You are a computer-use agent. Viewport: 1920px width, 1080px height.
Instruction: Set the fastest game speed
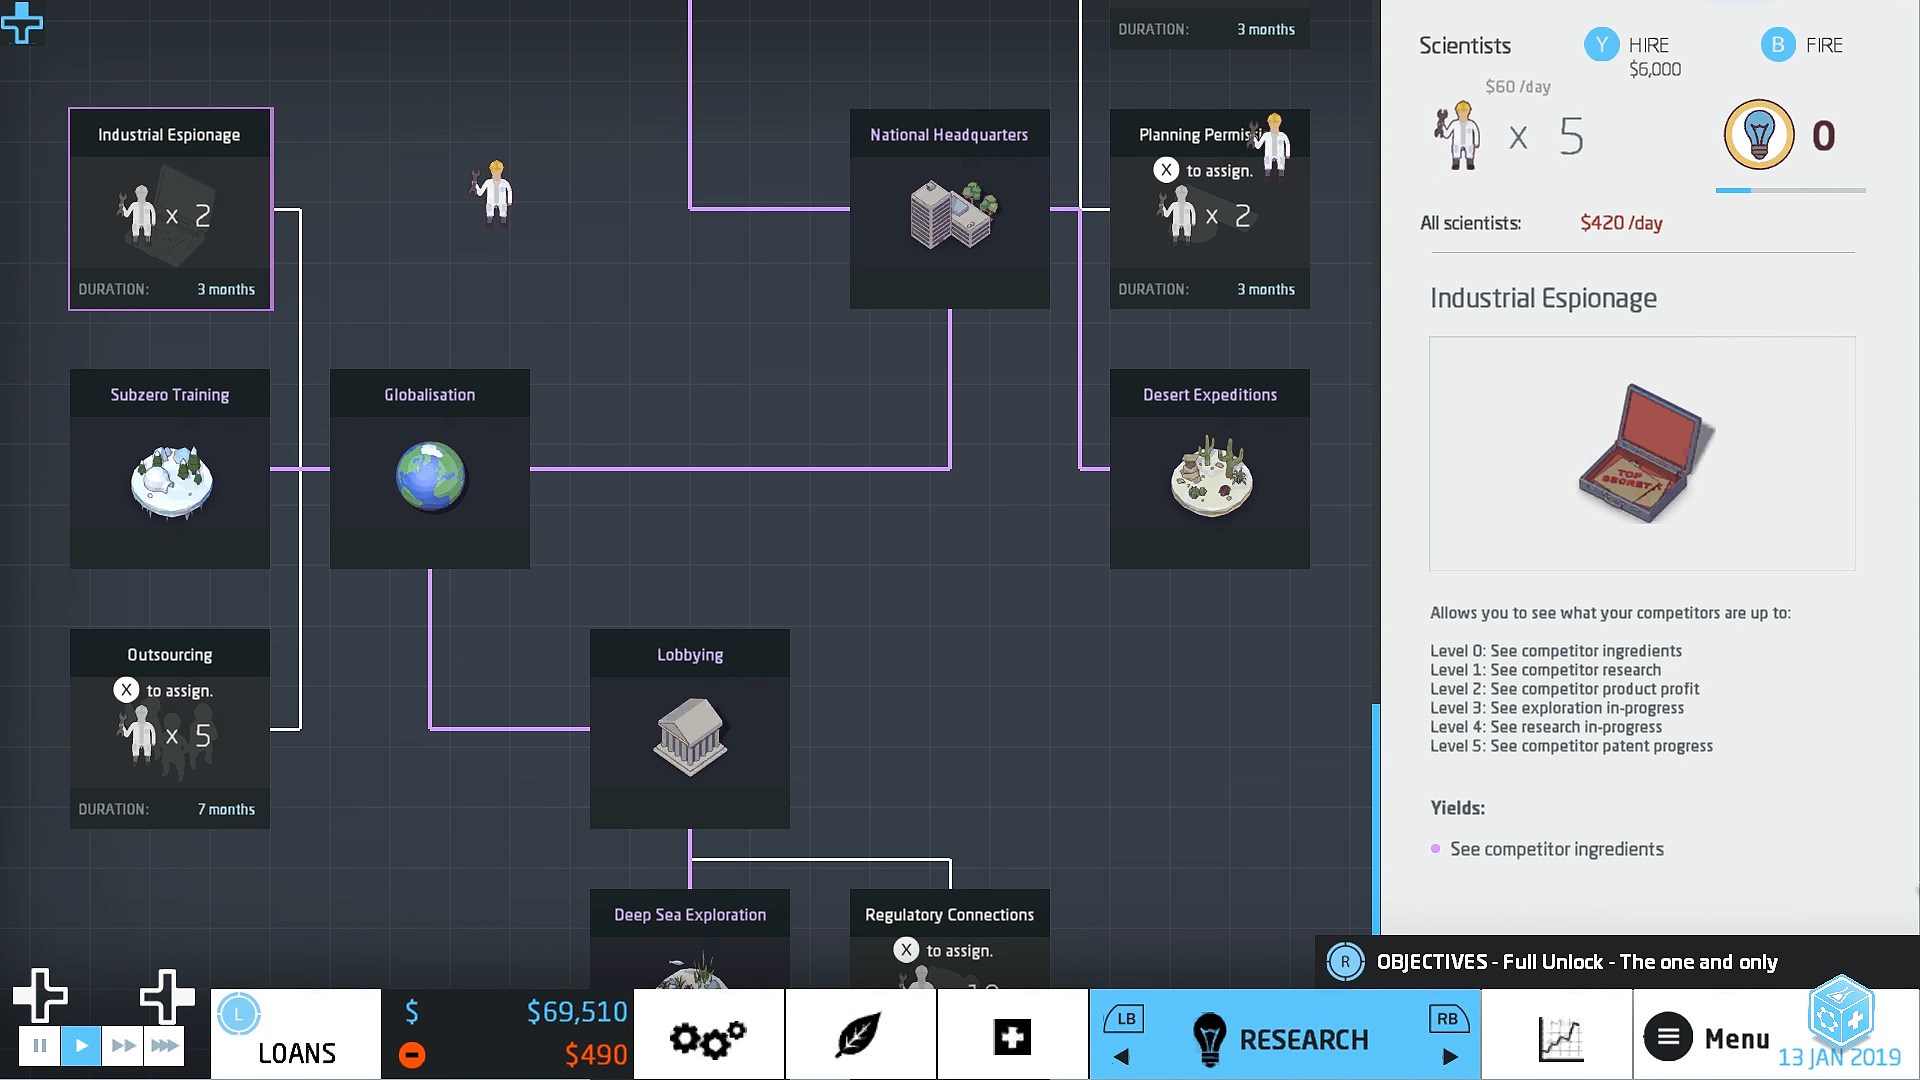[163, 1045]
